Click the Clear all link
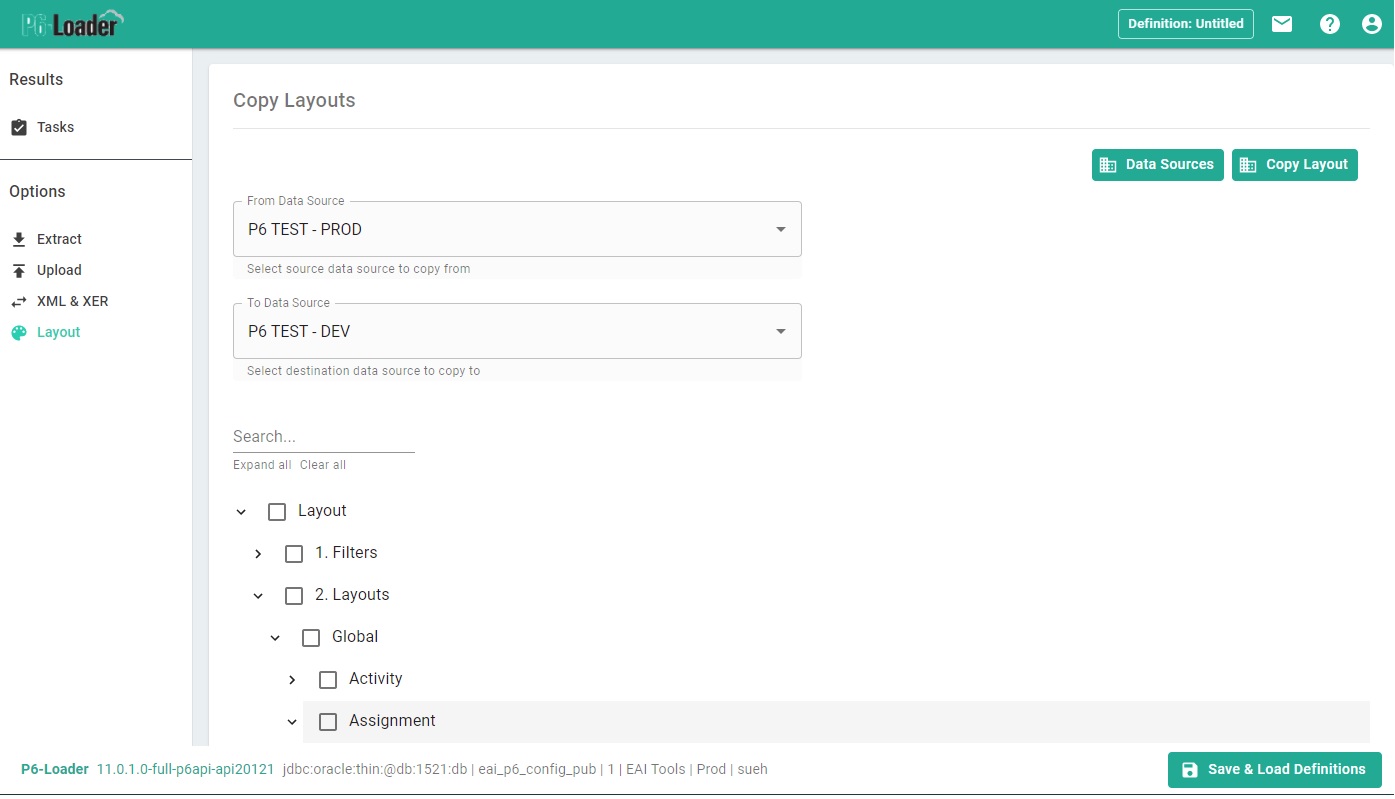The height and width of the screenshot is (799, 1395). click(x=323, y=465)
